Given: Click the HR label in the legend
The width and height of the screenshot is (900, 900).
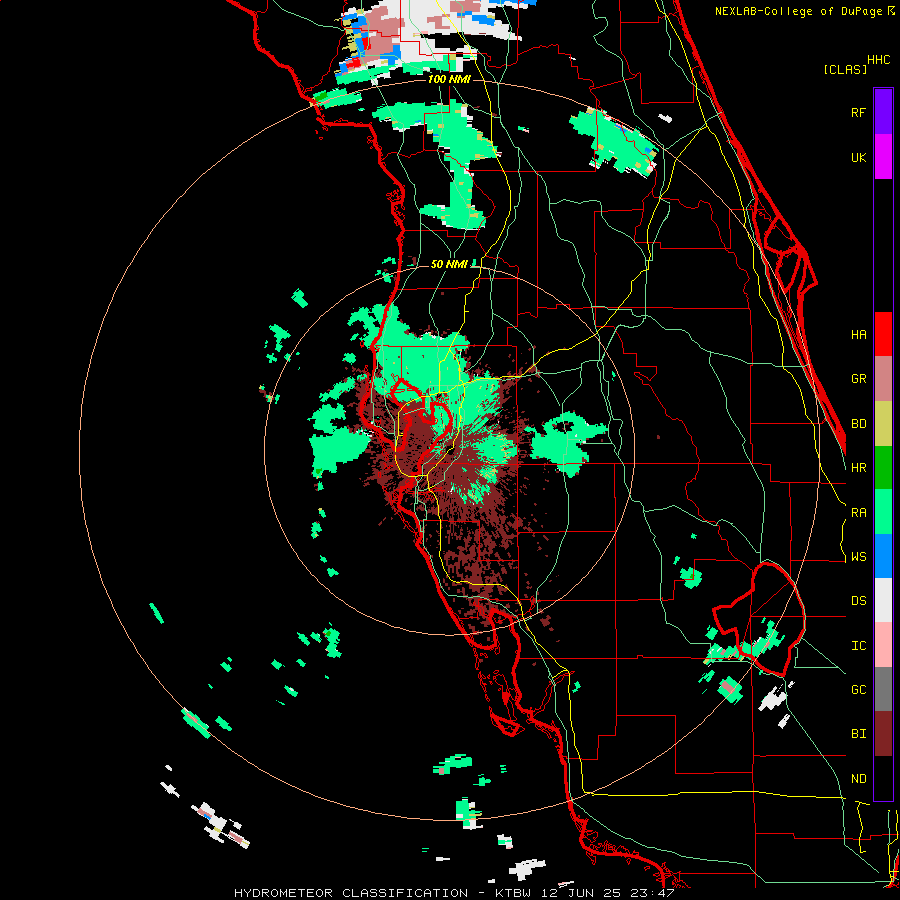Looking at the screenshot, I should pyautogui.click(x=858, y=467).
